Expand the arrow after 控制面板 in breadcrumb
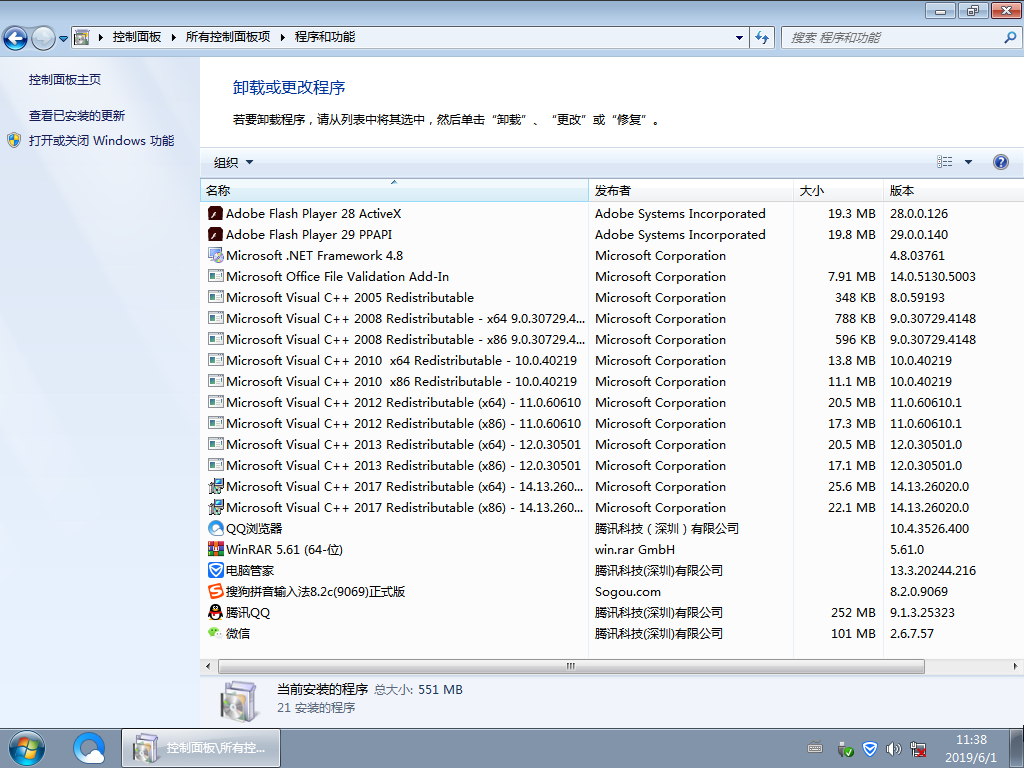Image resolution: width=1024 pixels, height=768 pixels. [x=173, y=37]
